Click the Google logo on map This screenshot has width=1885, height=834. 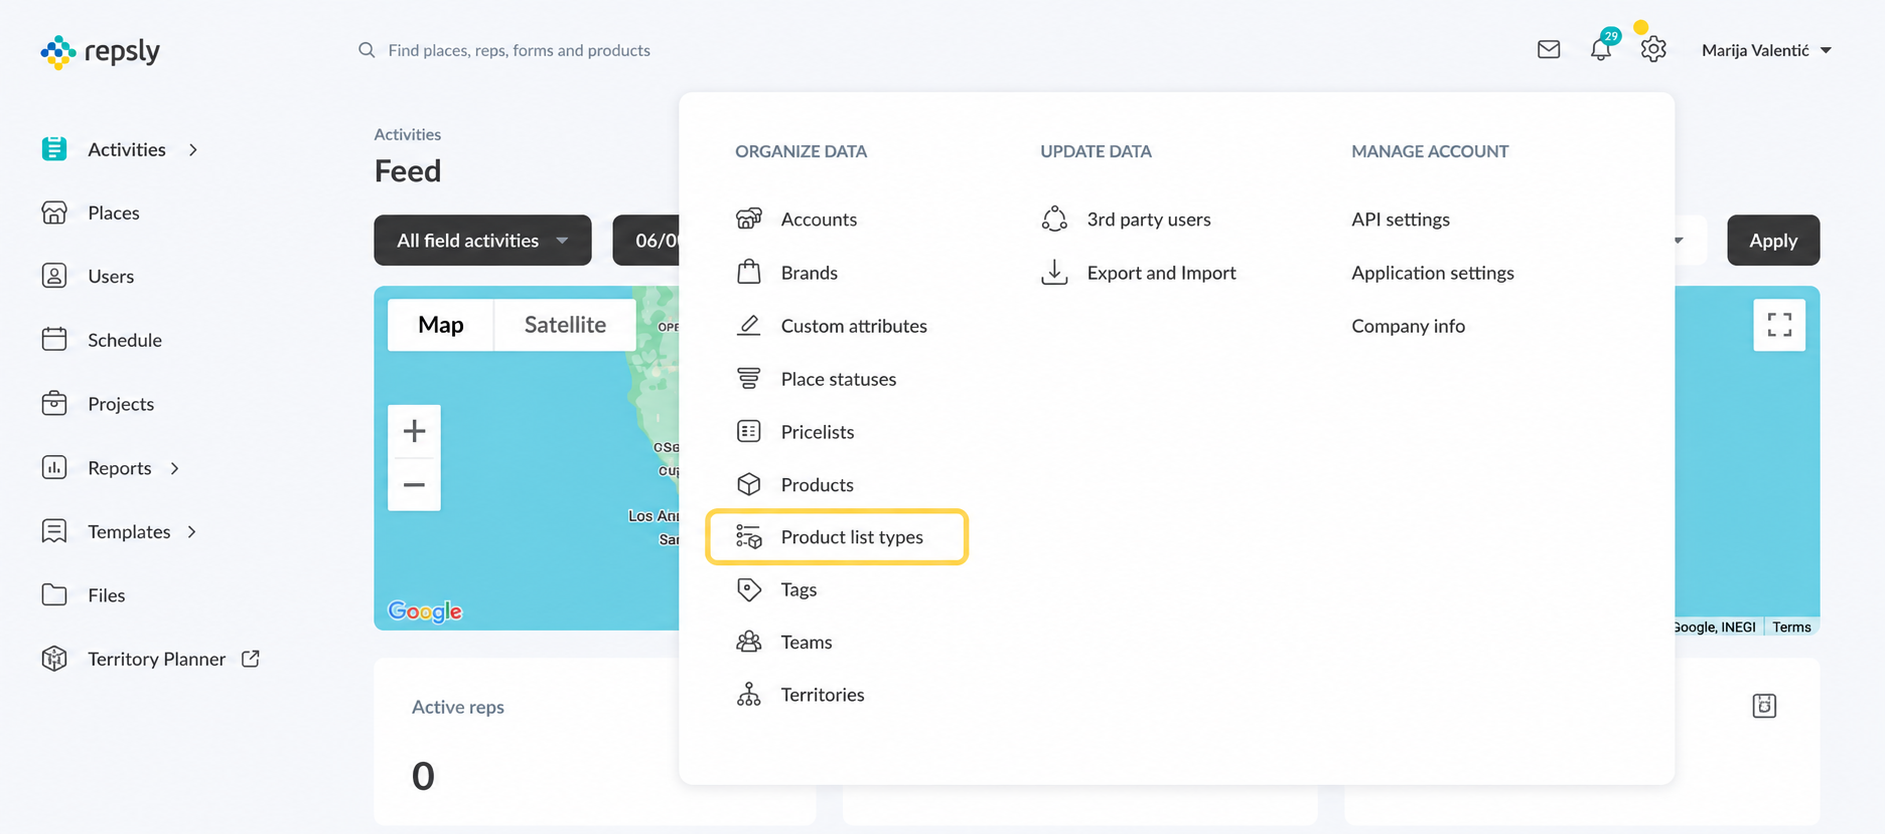(x=425, y=611)
